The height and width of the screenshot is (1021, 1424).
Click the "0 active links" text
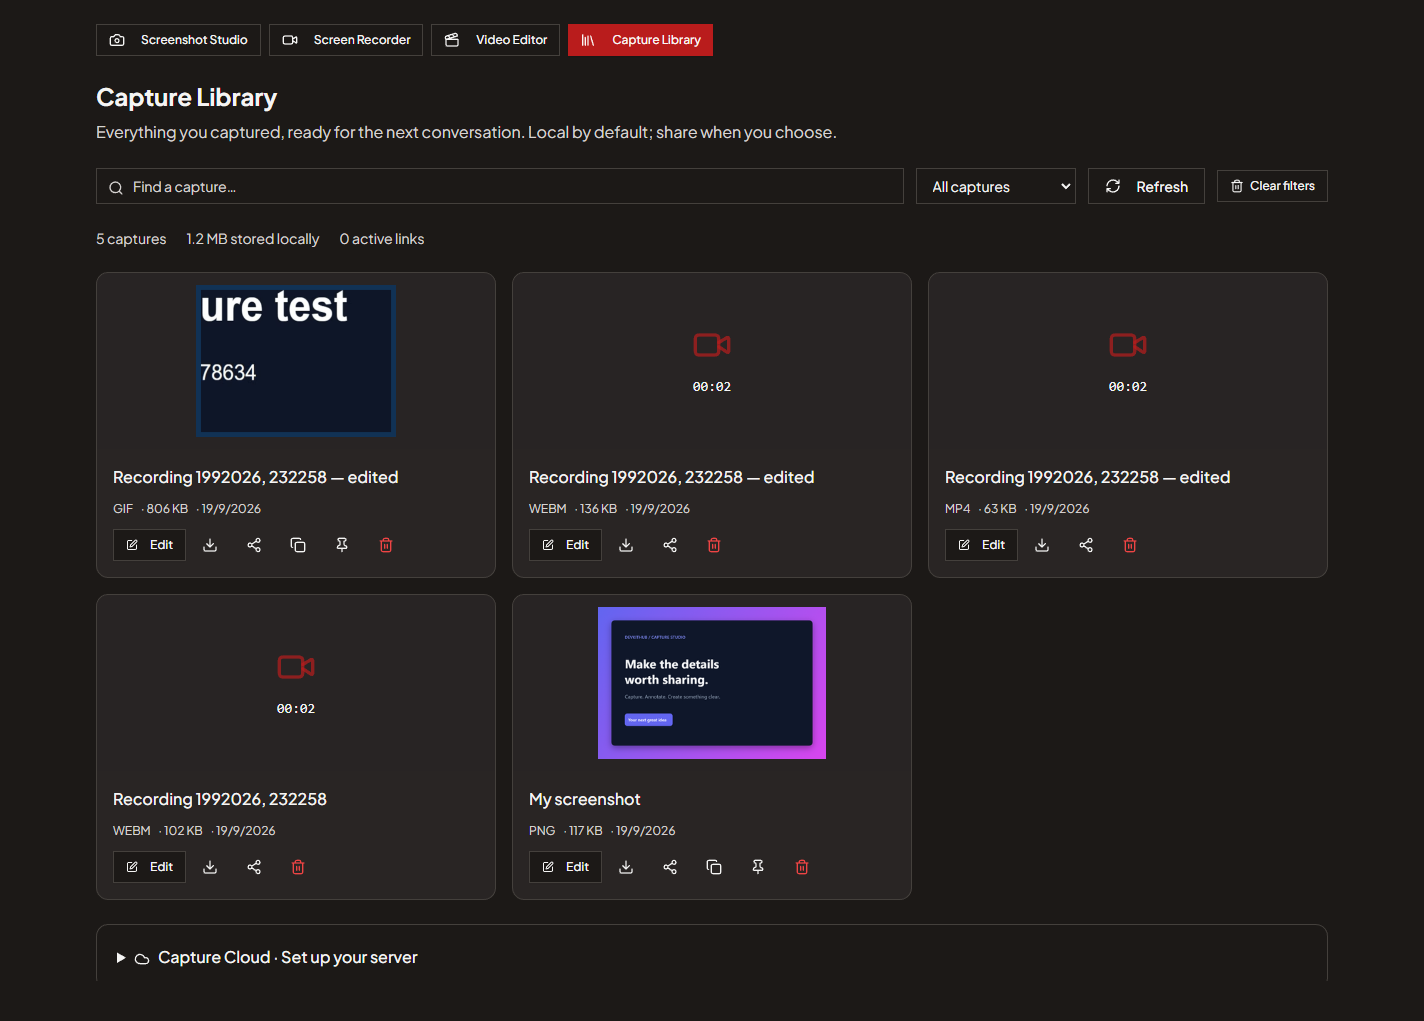(382, 239)
